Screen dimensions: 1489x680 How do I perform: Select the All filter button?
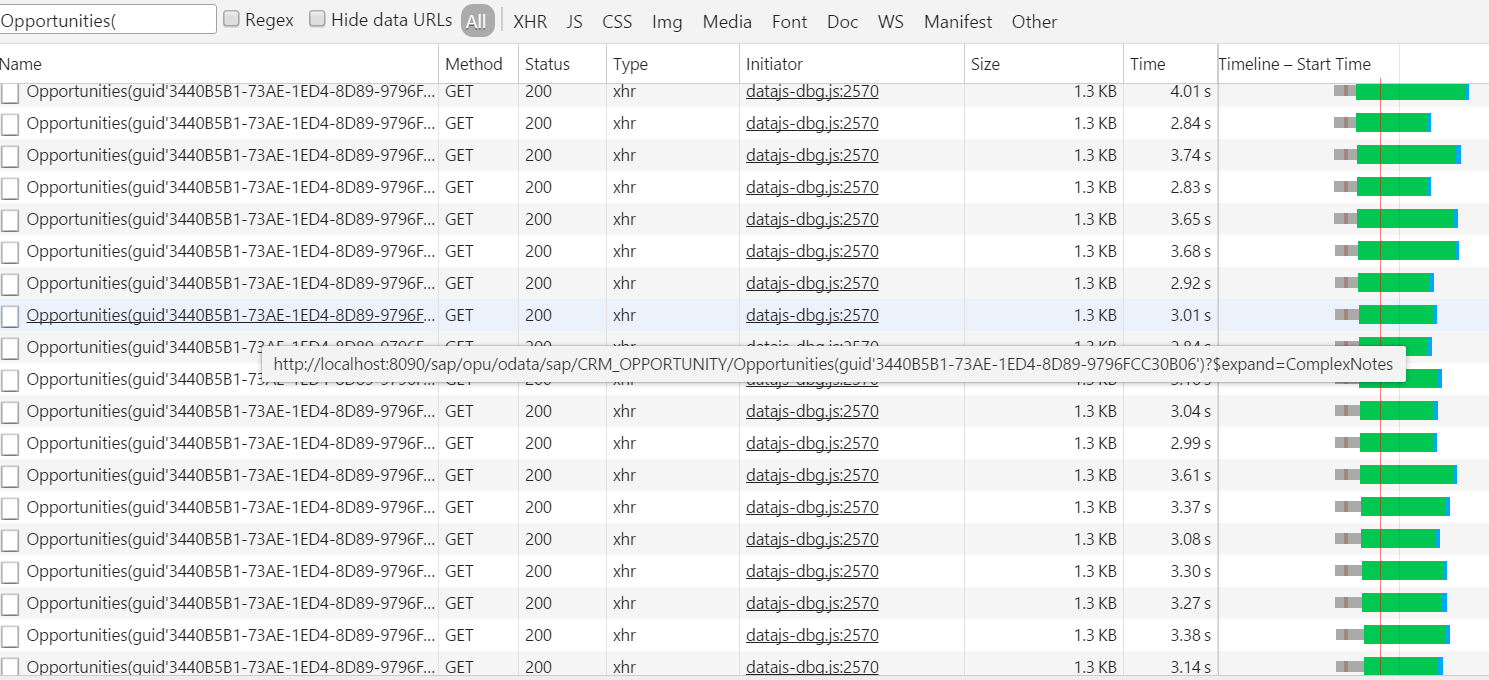point(477,21)
